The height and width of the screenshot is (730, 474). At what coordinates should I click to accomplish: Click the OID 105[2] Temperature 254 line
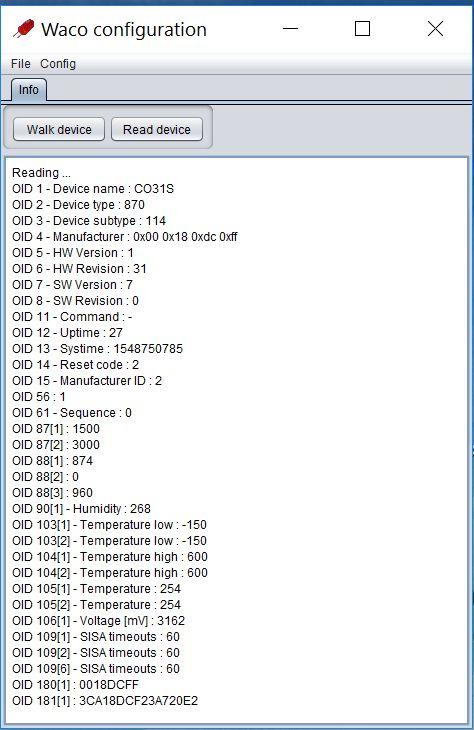click(x=96, y=605)
